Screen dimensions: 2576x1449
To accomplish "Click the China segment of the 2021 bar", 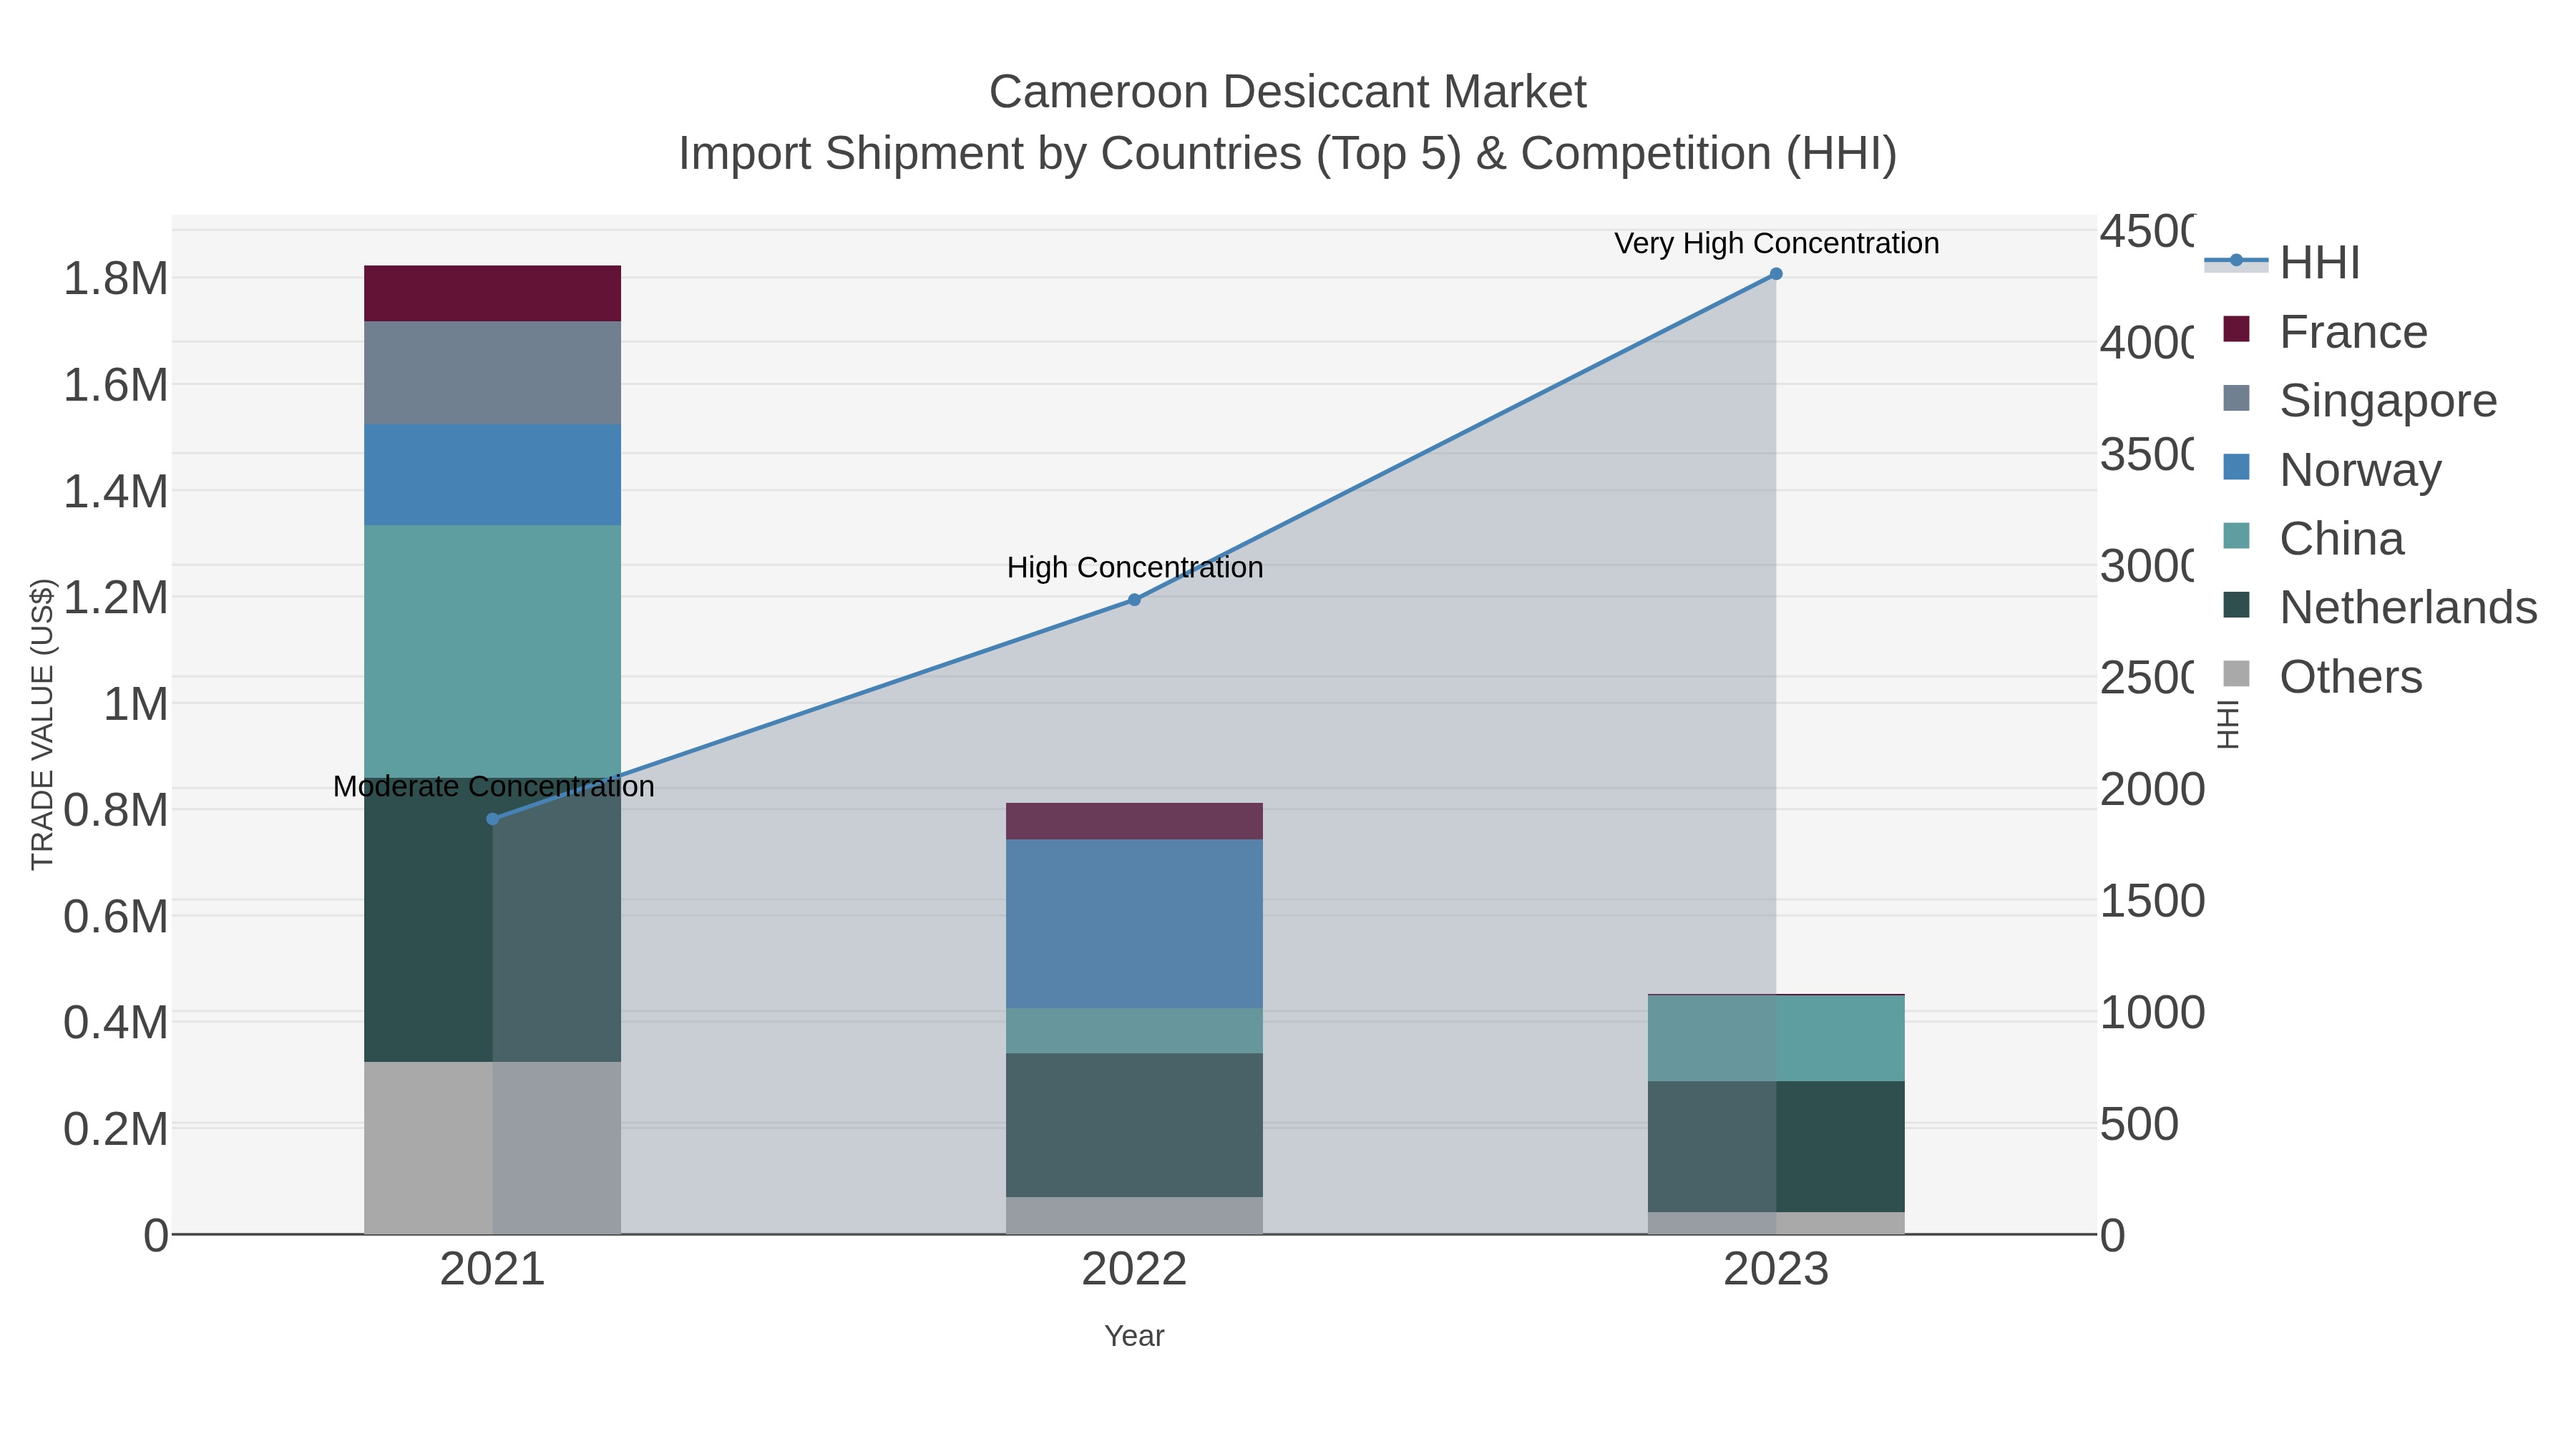I will (492, 652).
